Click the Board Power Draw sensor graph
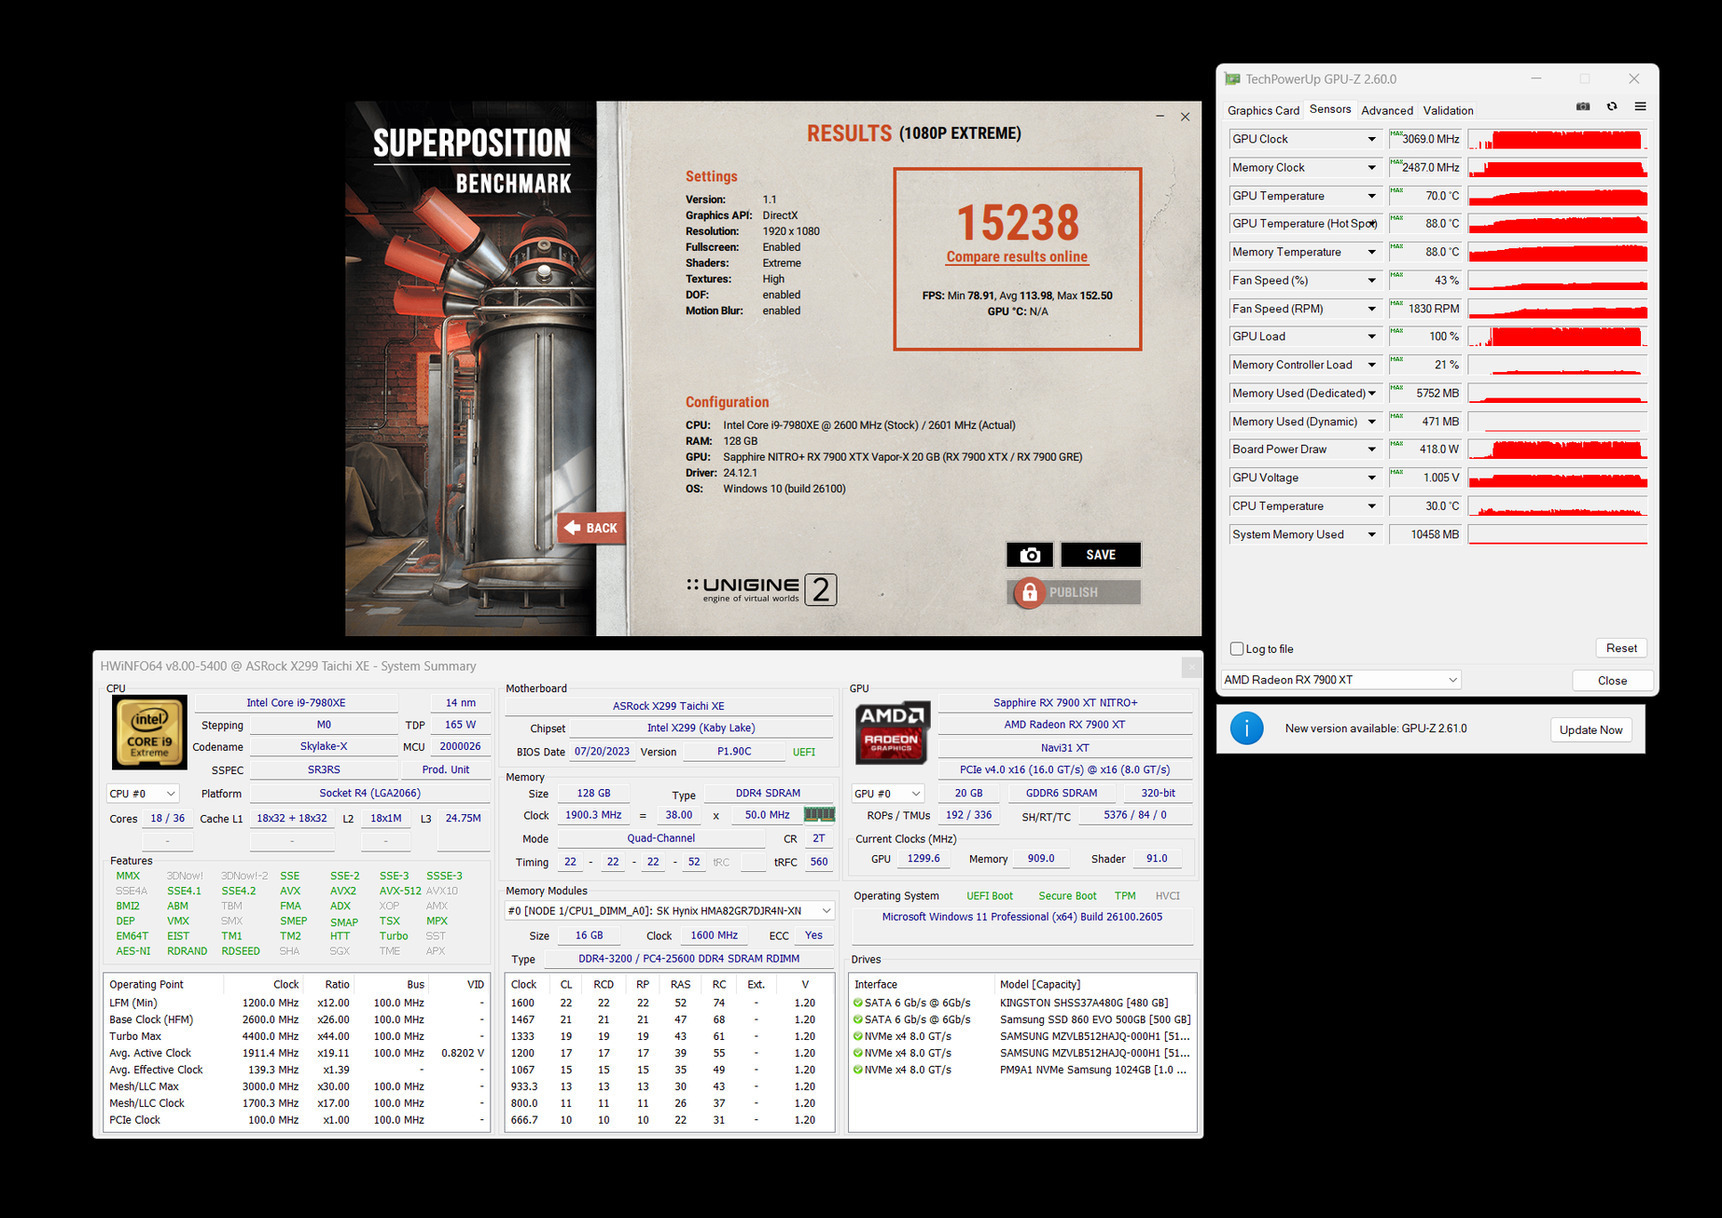This screenshot has width=1722, height=1218. [x=1557, y=450]
